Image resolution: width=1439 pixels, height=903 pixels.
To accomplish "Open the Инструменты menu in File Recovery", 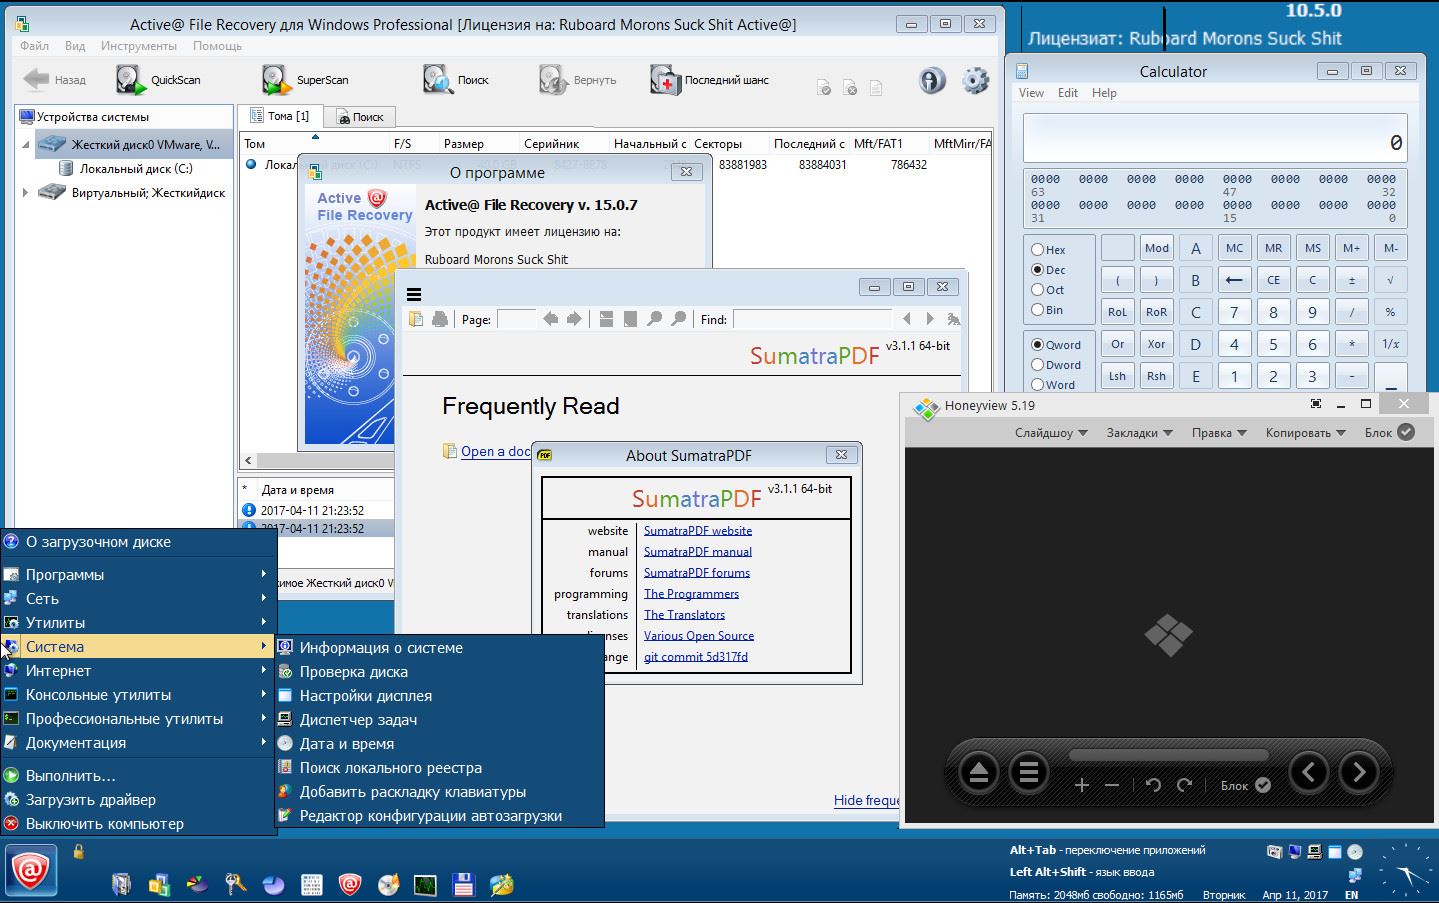I will pyautogui.click(x=138, y=46).
